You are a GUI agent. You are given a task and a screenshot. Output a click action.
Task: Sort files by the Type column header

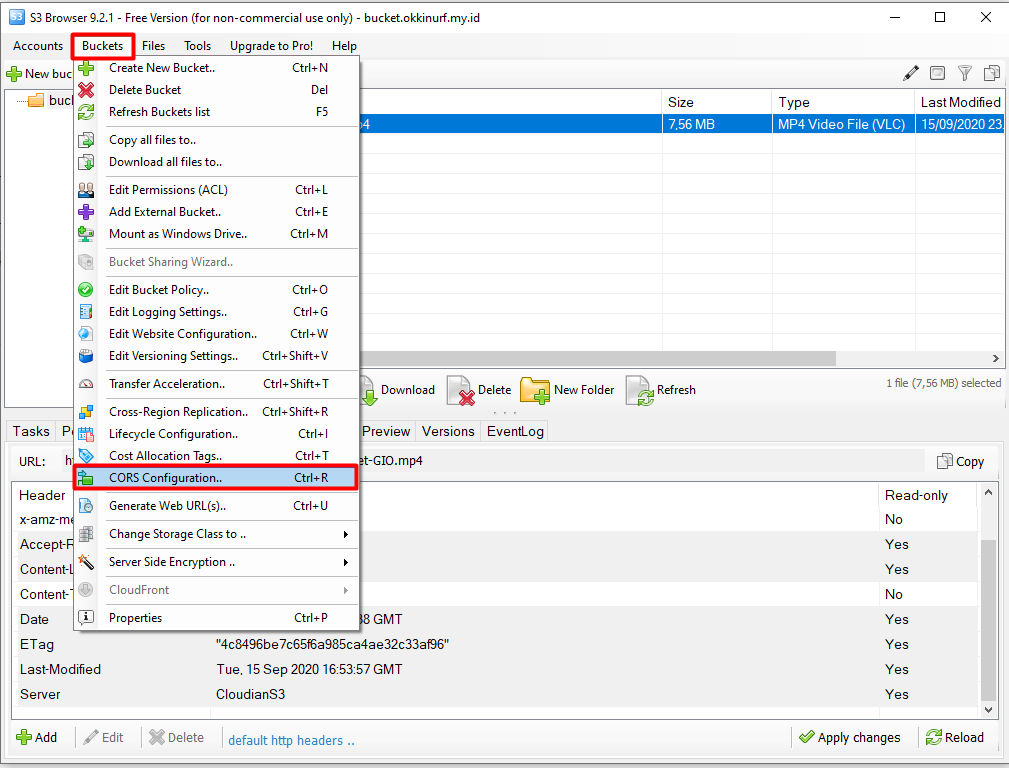(842, 102)
